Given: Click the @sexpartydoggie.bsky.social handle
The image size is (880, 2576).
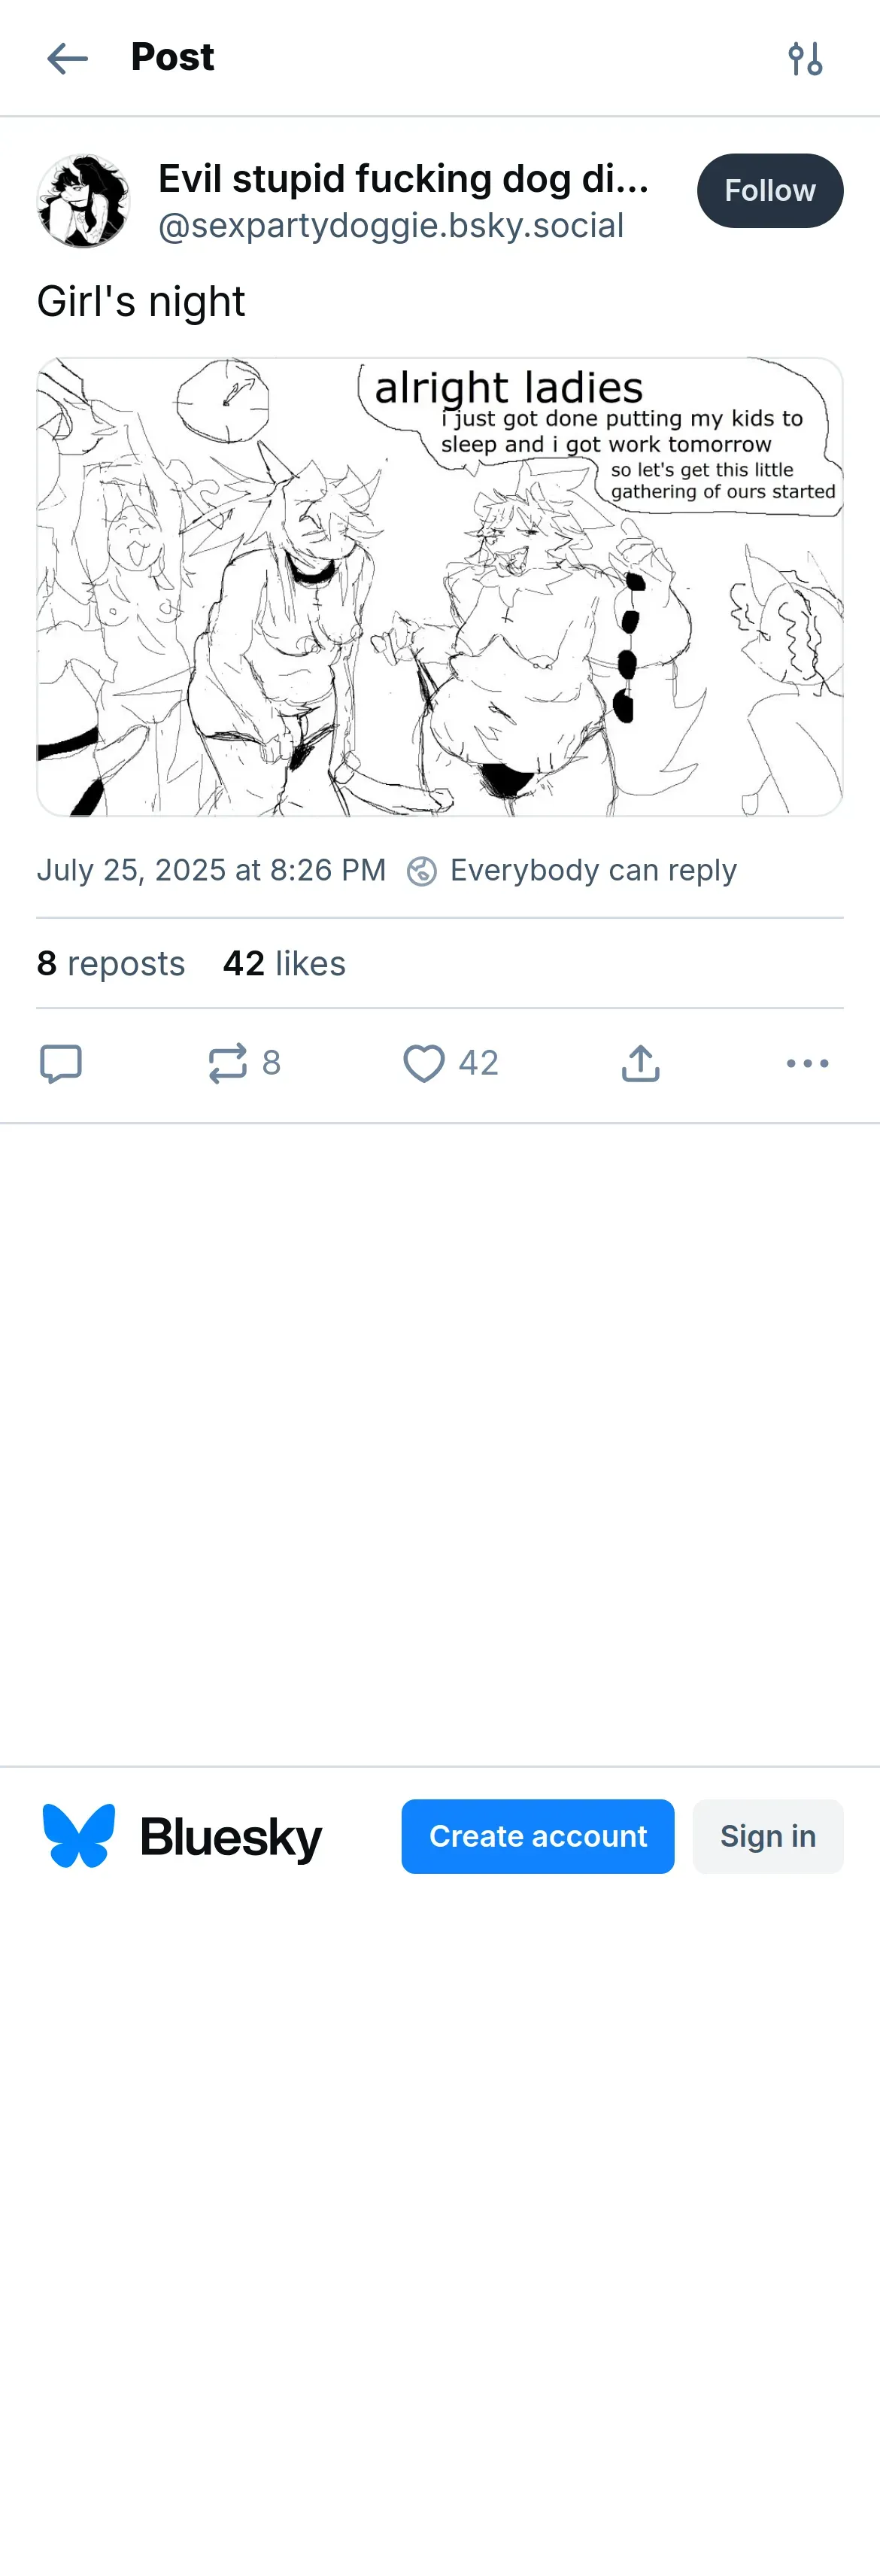Looking at the screenshot, I should pos(390,226).
